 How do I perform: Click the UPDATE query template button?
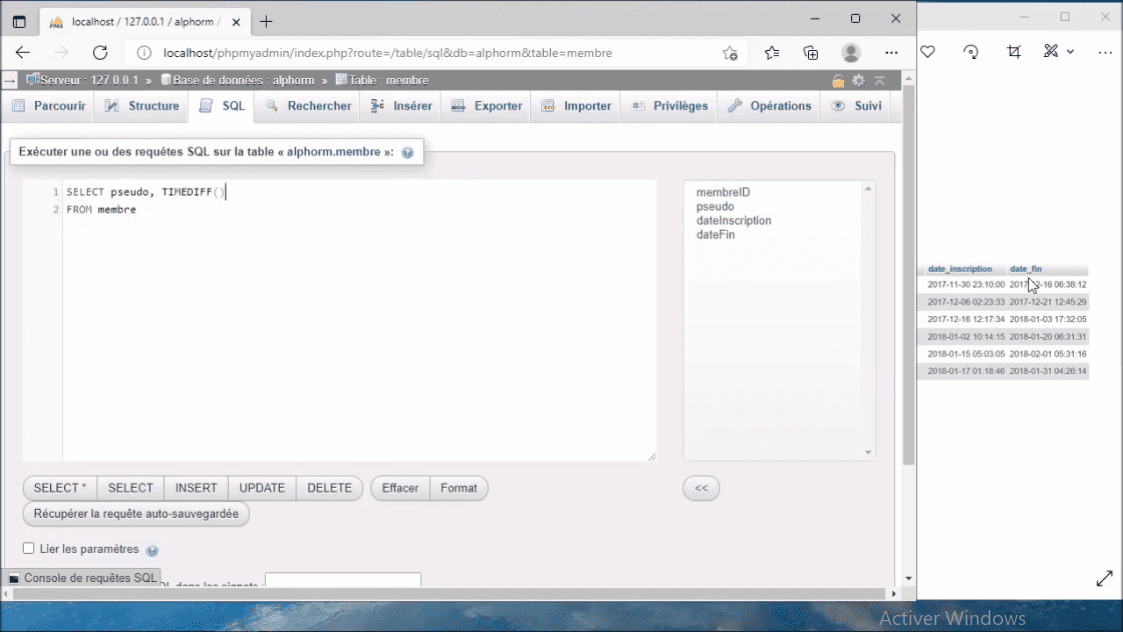coord(262,488)
